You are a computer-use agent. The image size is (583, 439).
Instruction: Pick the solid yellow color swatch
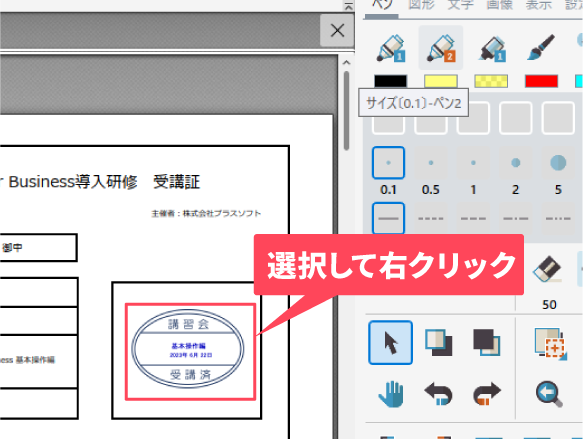click(441, 81)
